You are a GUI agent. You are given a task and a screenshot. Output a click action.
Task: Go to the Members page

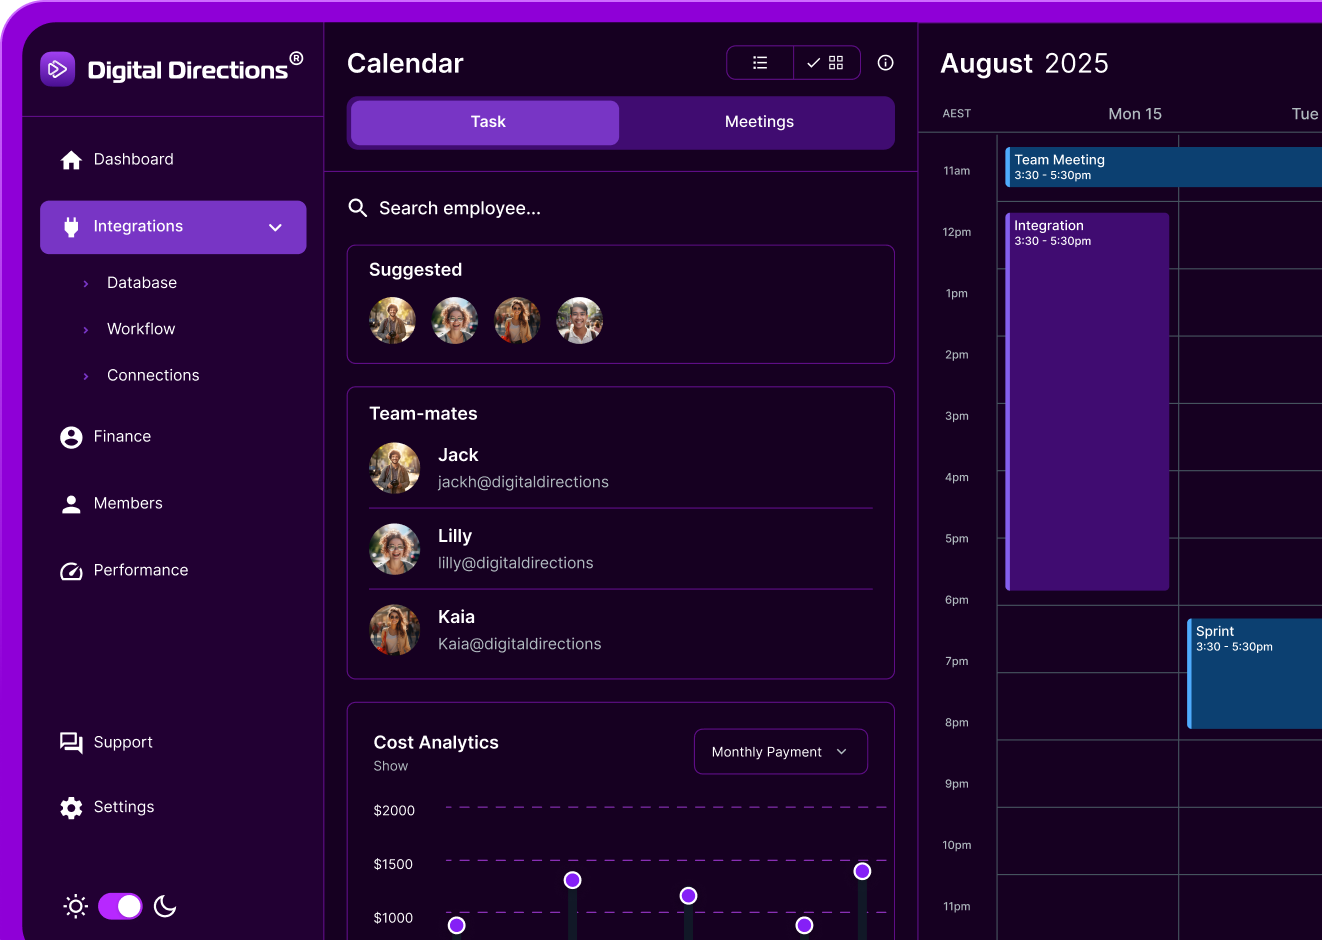[128, 503]
